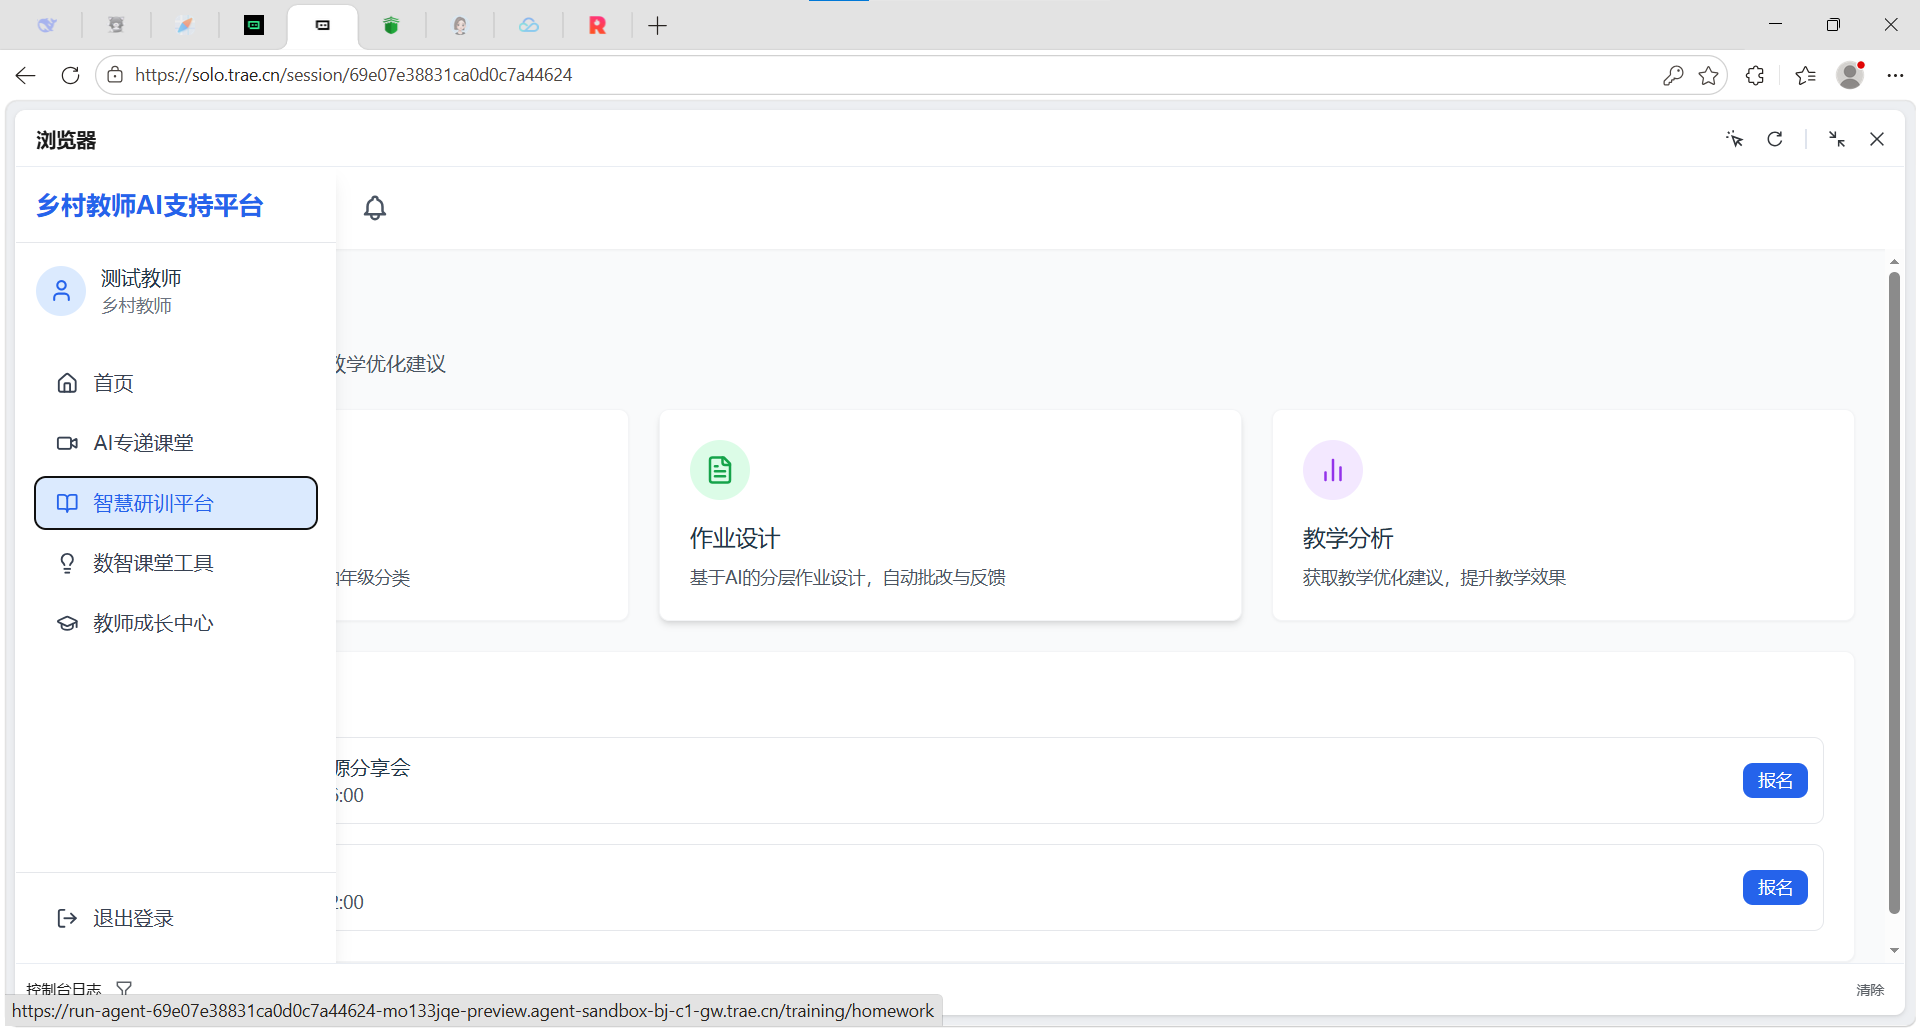This screenshot has height=1030, width=1920.
Task: Click the green homework design document icon
Action: [x=720, y=470]
